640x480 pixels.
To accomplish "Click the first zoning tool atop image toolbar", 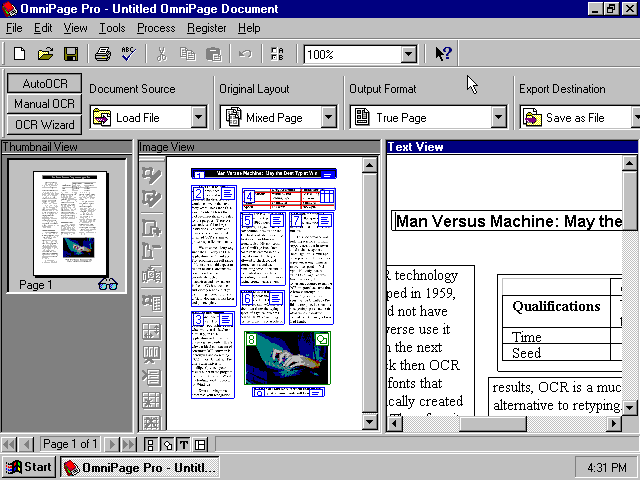I will click(x=151, y=176).
